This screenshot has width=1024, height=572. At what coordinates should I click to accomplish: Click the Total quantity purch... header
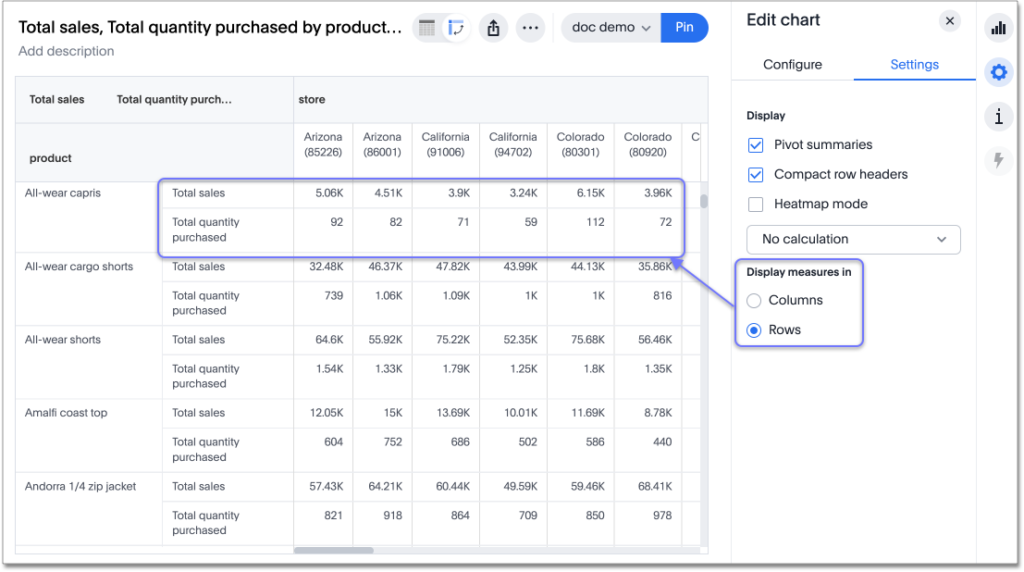174,100
